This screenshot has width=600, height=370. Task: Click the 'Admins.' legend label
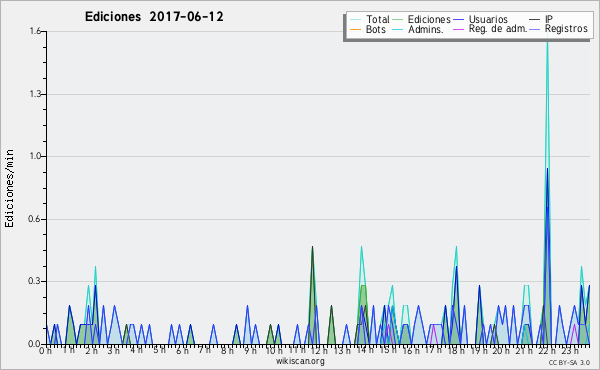[426, 29]
